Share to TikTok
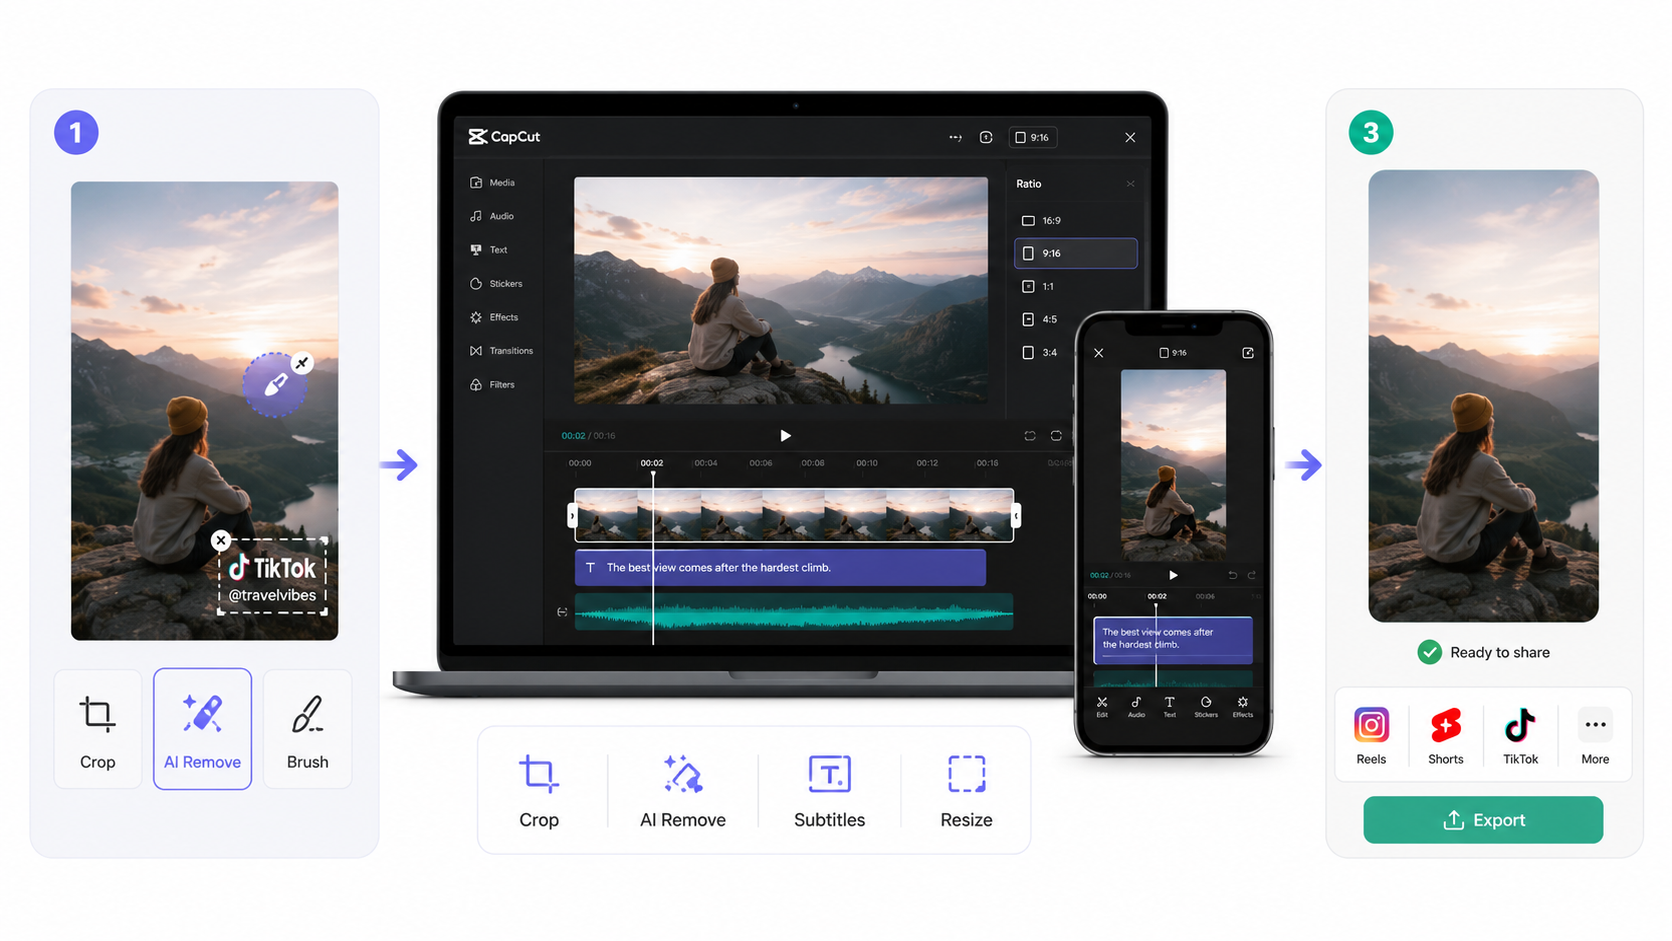 [1520, 736]
